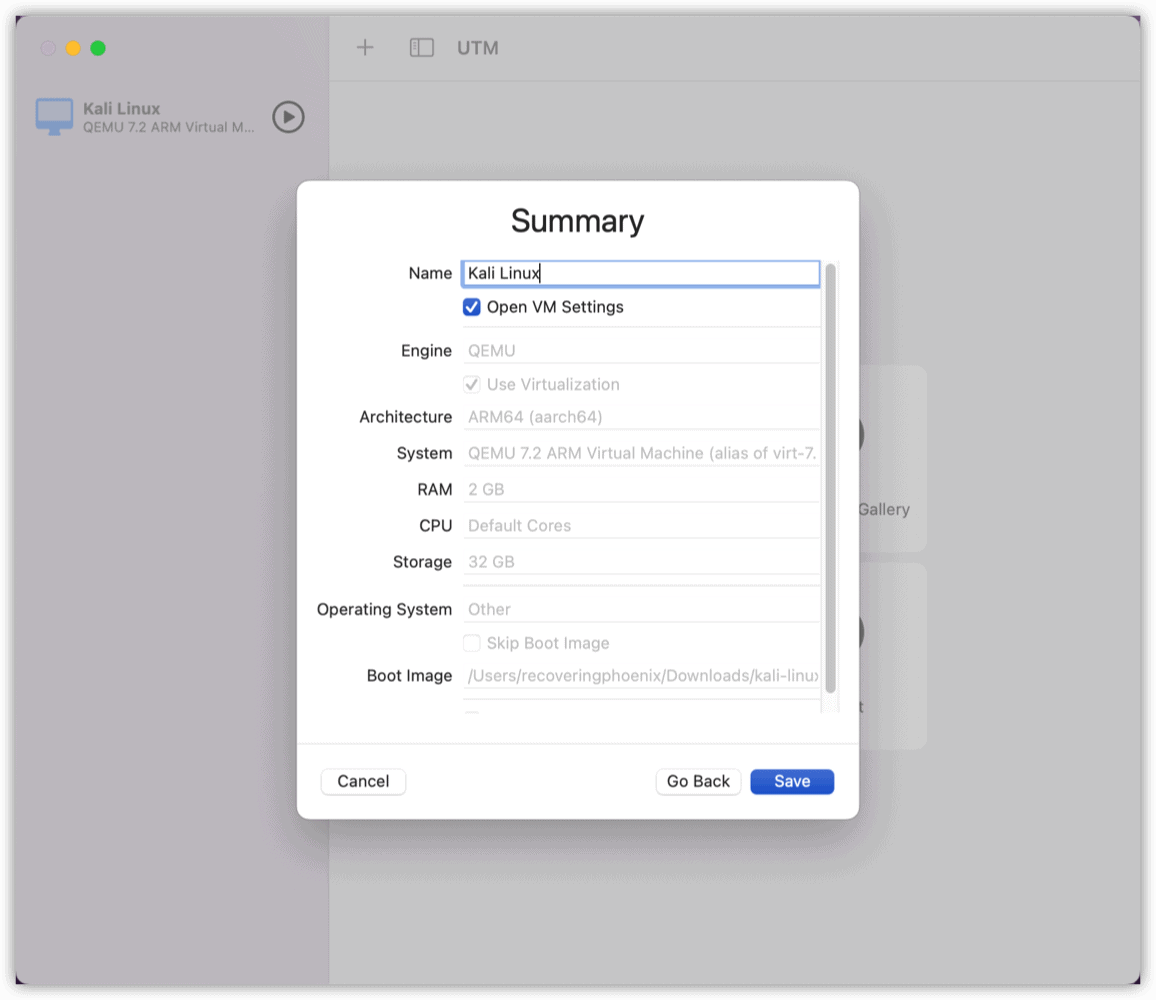This screenshot has width=1156, height=1000.
Task: Click the Kali Linux monitor icon
Action: pyautogui.click(x=54, y=117)
